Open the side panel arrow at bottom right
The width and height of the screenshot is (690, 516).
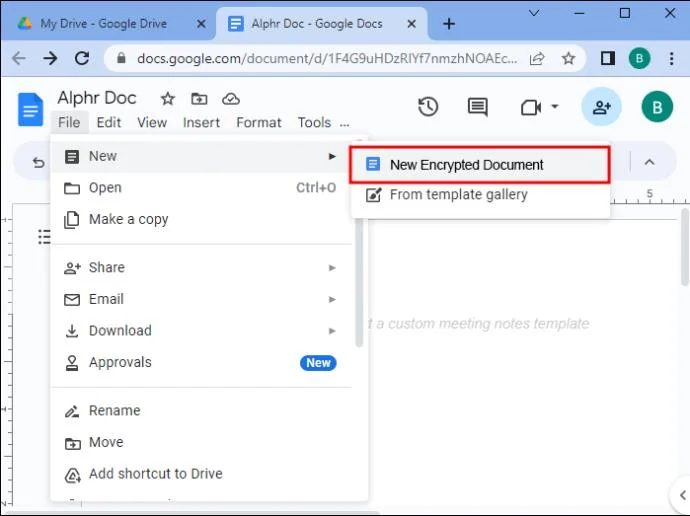(x=682, y=495)
